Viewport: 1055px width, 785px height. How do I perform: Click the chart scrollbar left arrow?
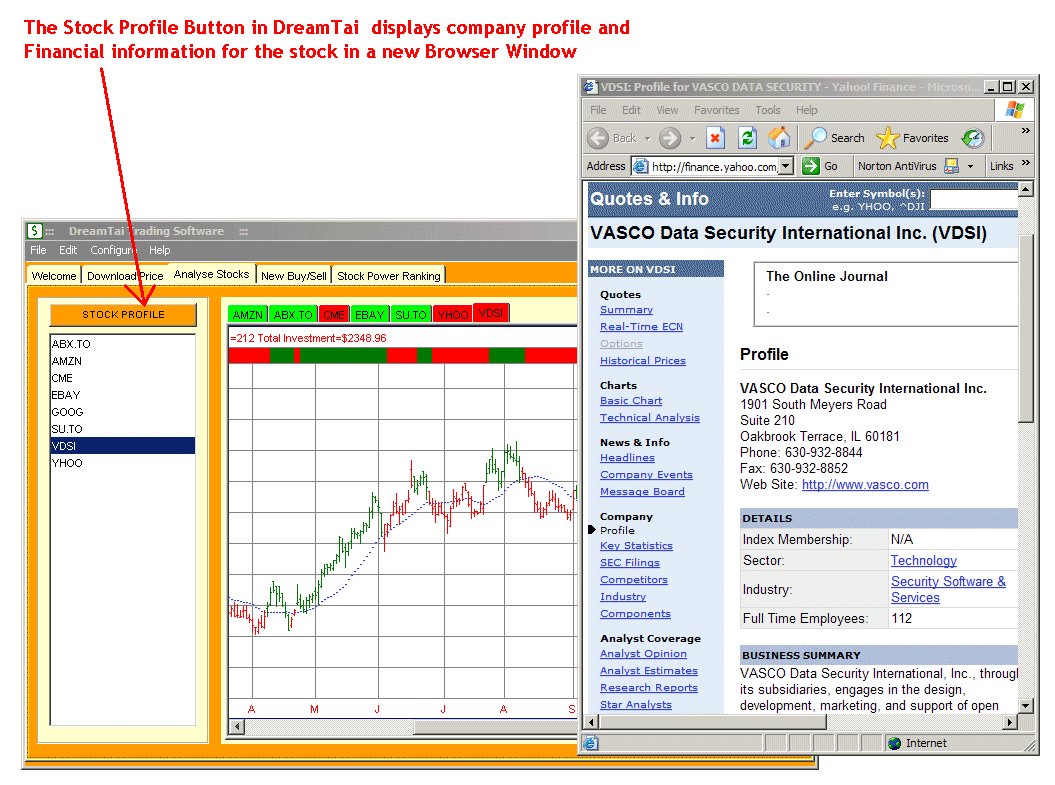pos(236,726)
